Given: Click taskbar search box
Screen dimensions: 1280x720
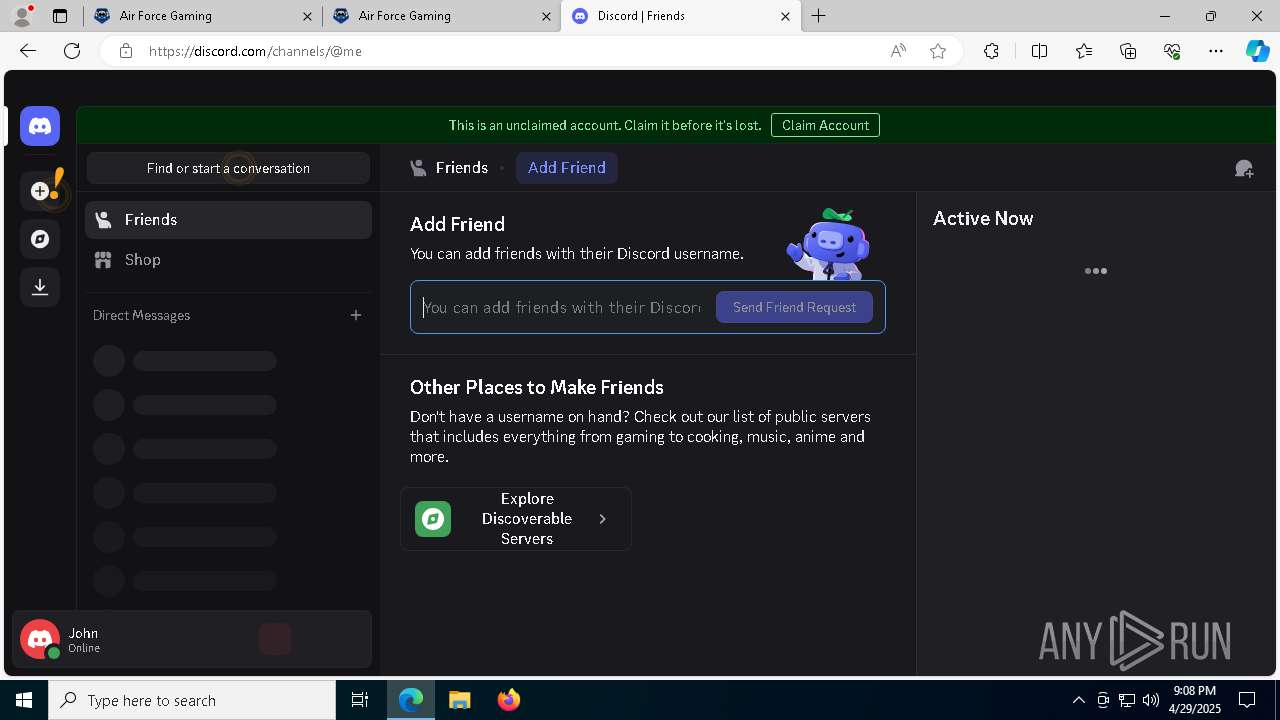Looking at the screenshot, I should (x=192, y=700).
